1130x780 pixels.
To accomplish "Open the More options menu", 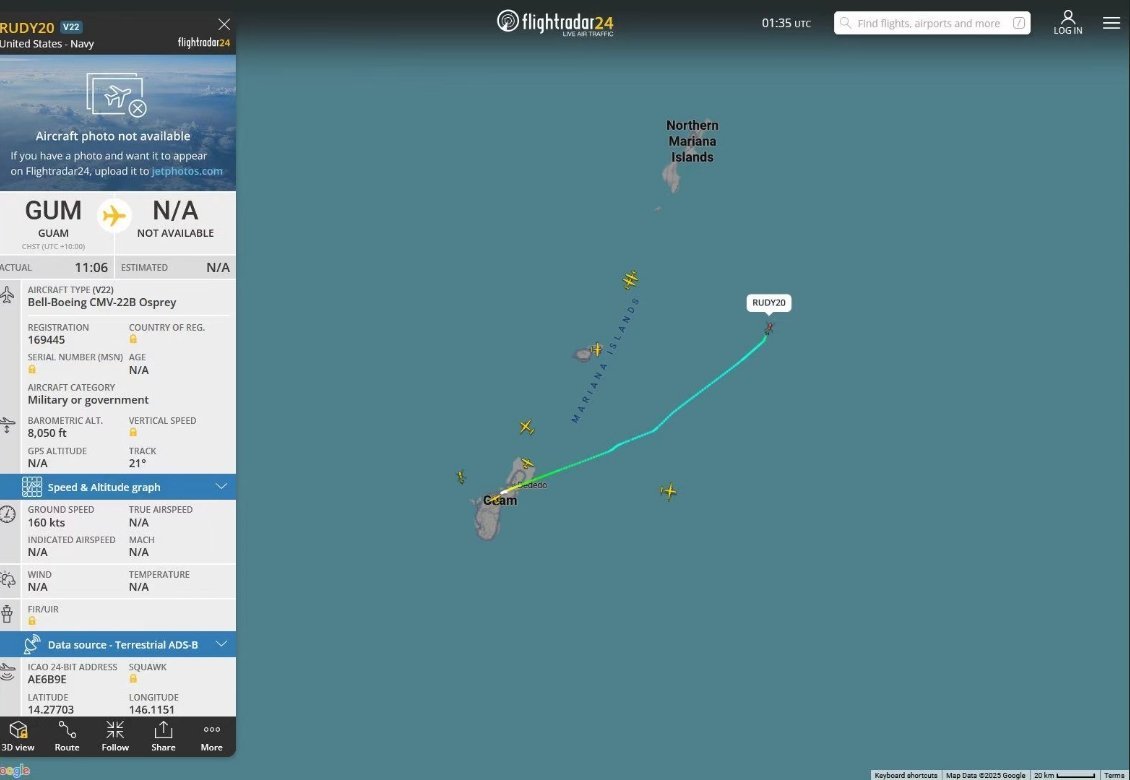I will 212,737.
